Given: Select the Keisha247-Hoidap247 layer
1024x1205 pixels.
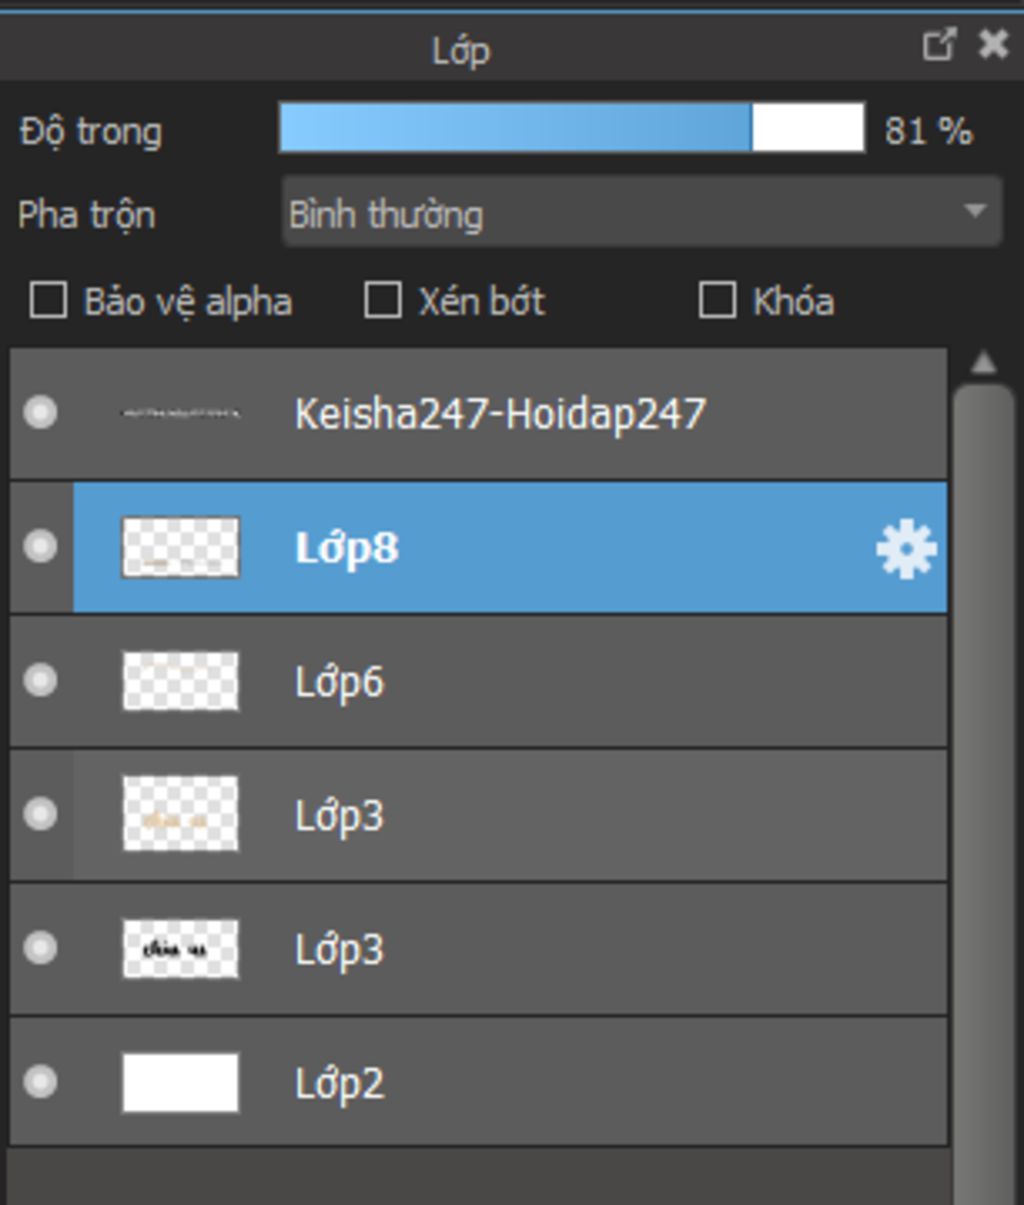Looking at the screenshot, I should tap(479, 413).
